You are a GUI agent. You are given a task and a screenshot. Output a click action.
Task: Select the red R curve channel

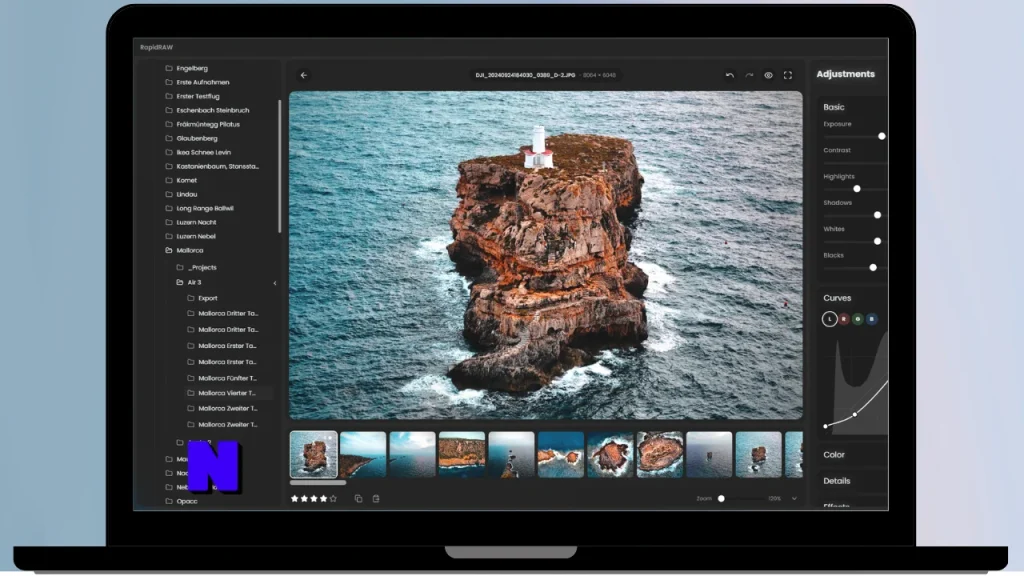pos(844,319)
